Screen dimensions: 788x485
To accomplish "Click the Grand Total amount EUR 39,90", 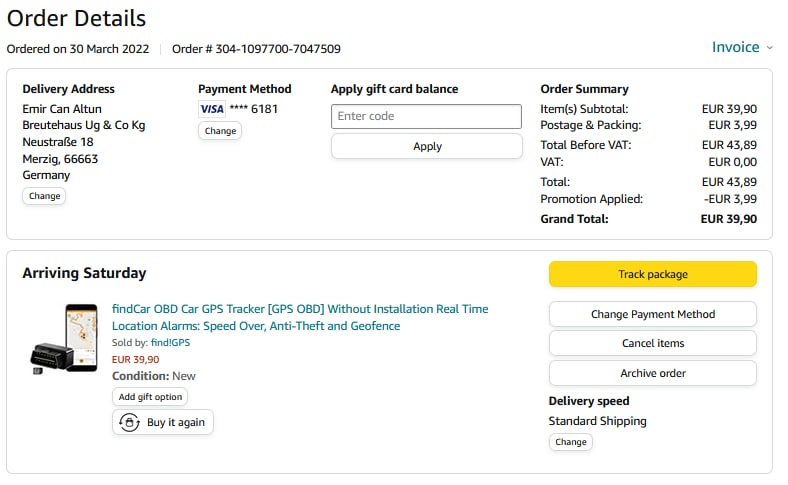I will 728,219.
